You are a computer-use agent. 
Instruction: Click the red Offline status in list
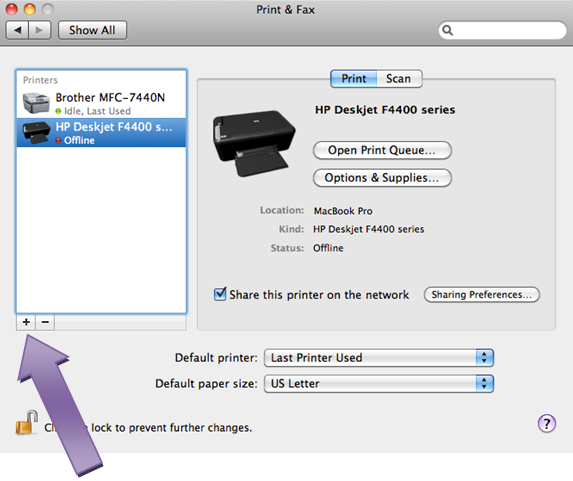click(x=75, y=140)
